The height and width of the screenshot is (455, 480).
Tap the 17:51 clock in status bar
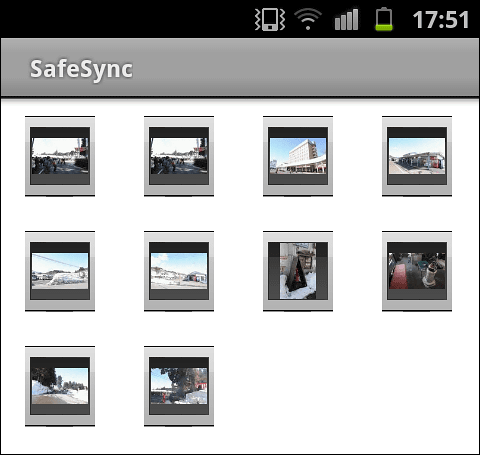[x=441, y=20]
